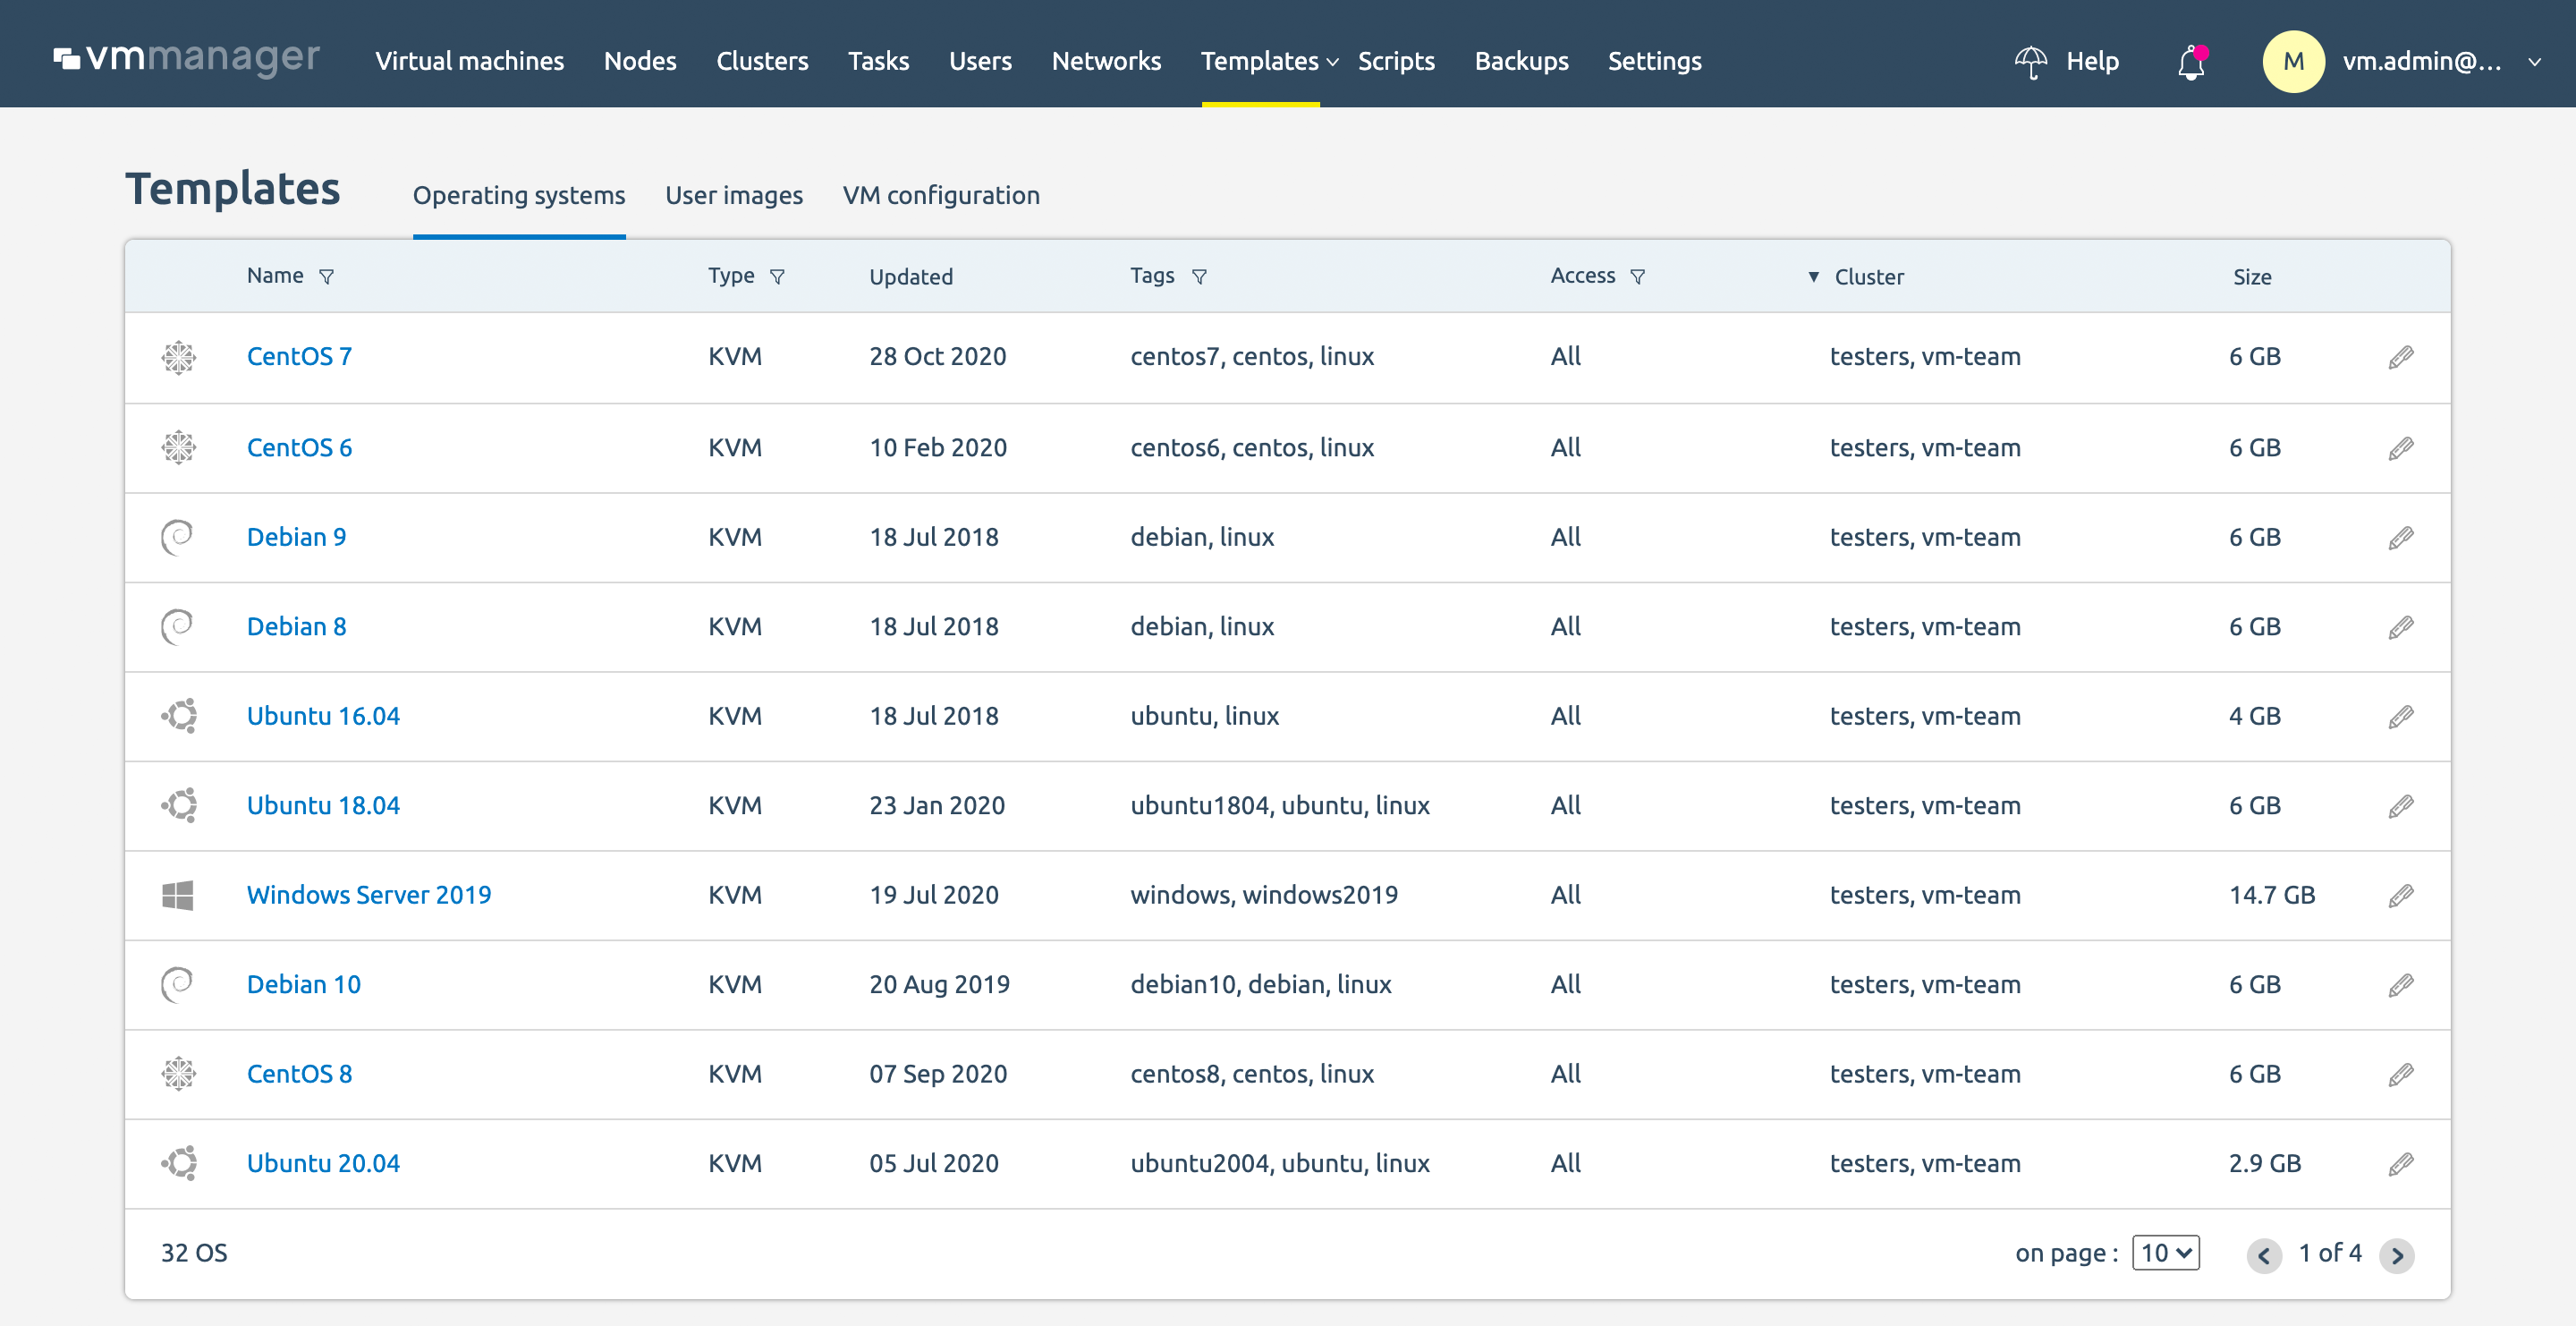Image resolution: width=2576 pixels, height=1326 pixels.
Task: Open the CentOS 8 link
Action: coord(299,1075)
